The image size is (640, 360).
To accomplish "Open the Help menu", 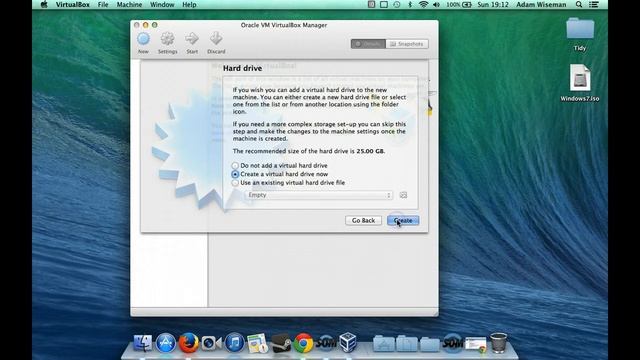I will [x=189, y=4].
